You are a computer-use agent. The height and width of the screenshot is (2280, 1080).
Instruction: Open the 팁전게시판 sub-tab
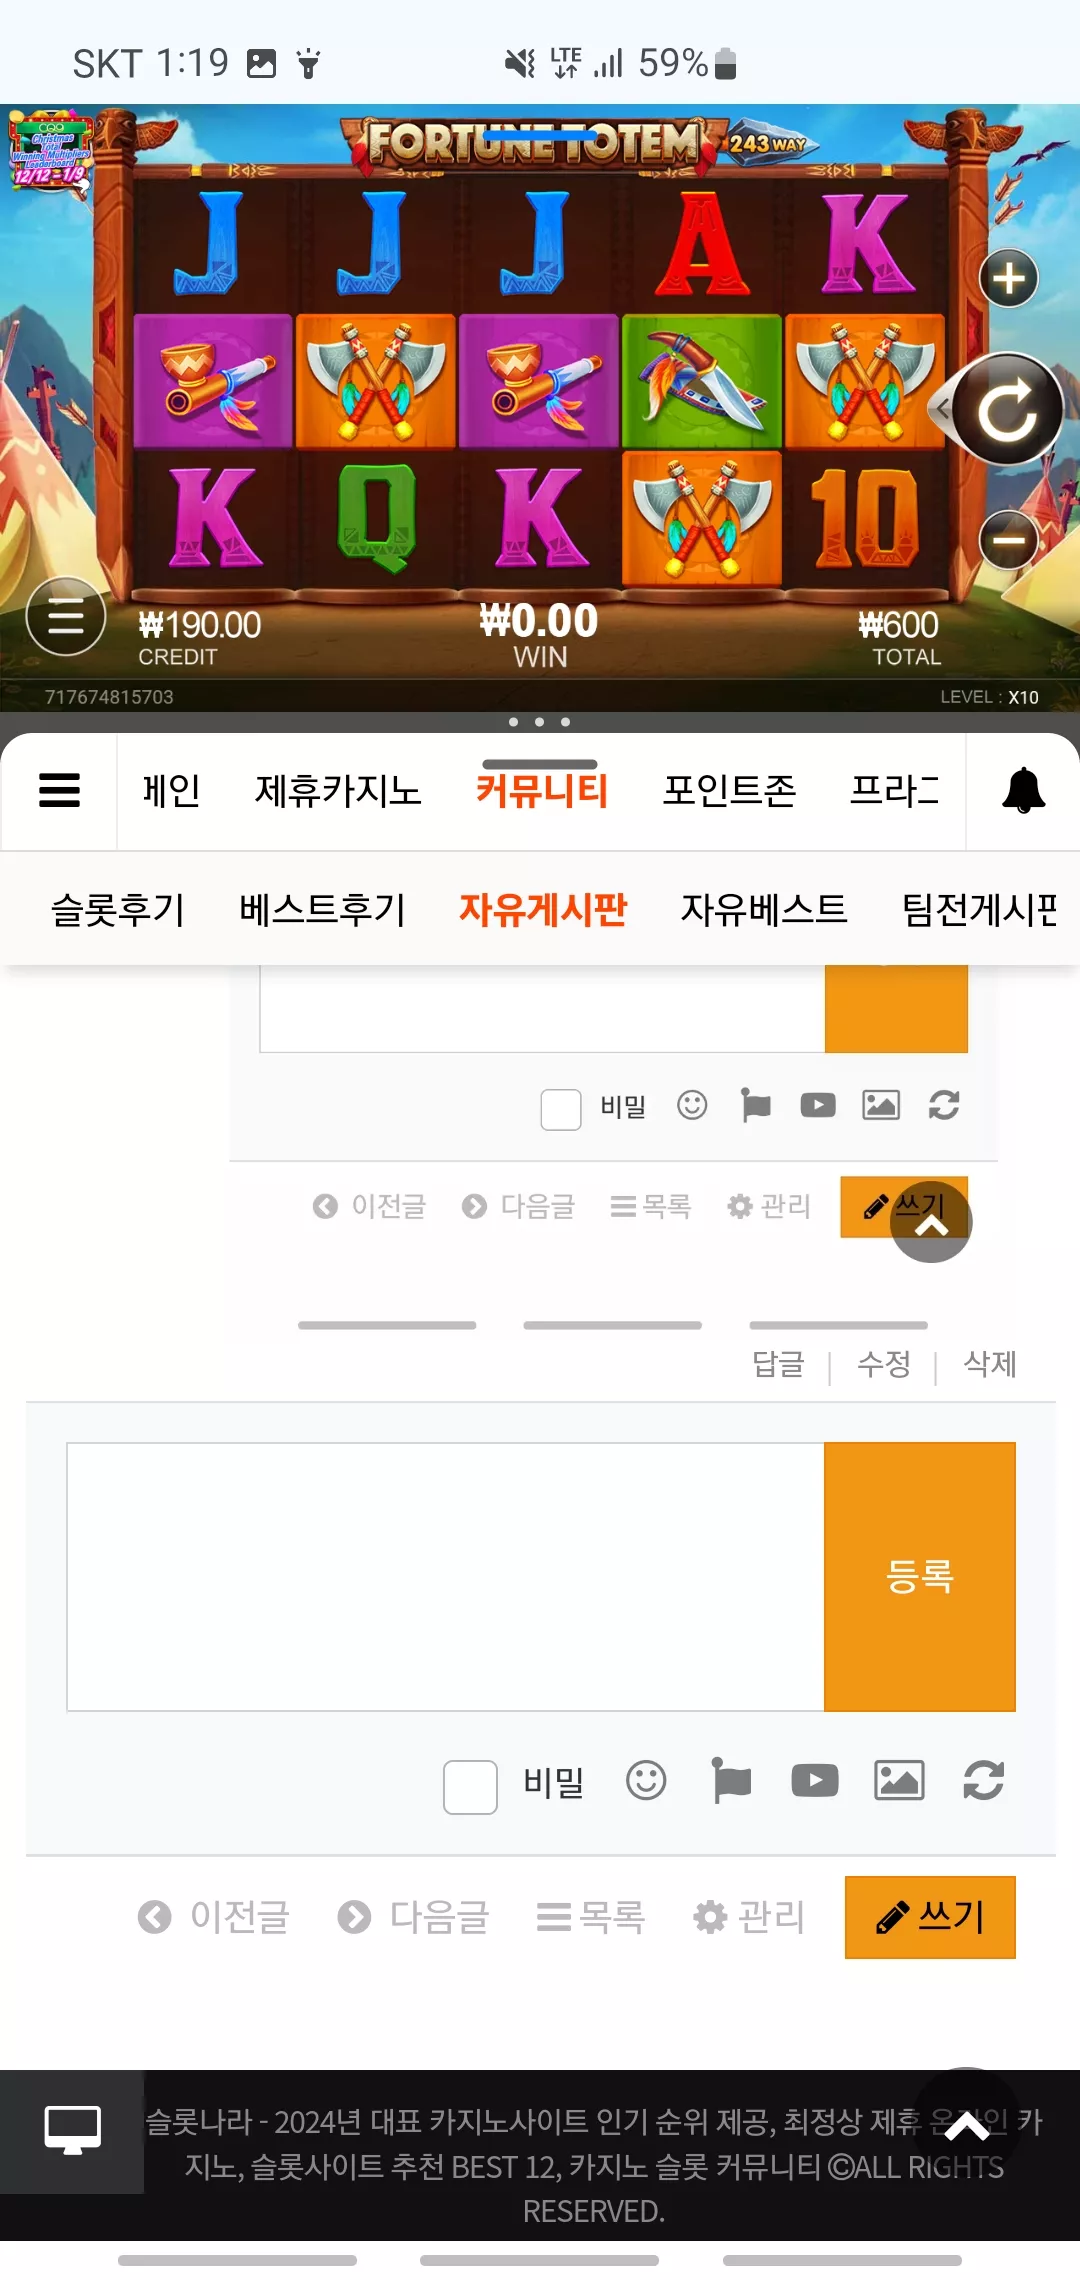[x=980, y=909]
